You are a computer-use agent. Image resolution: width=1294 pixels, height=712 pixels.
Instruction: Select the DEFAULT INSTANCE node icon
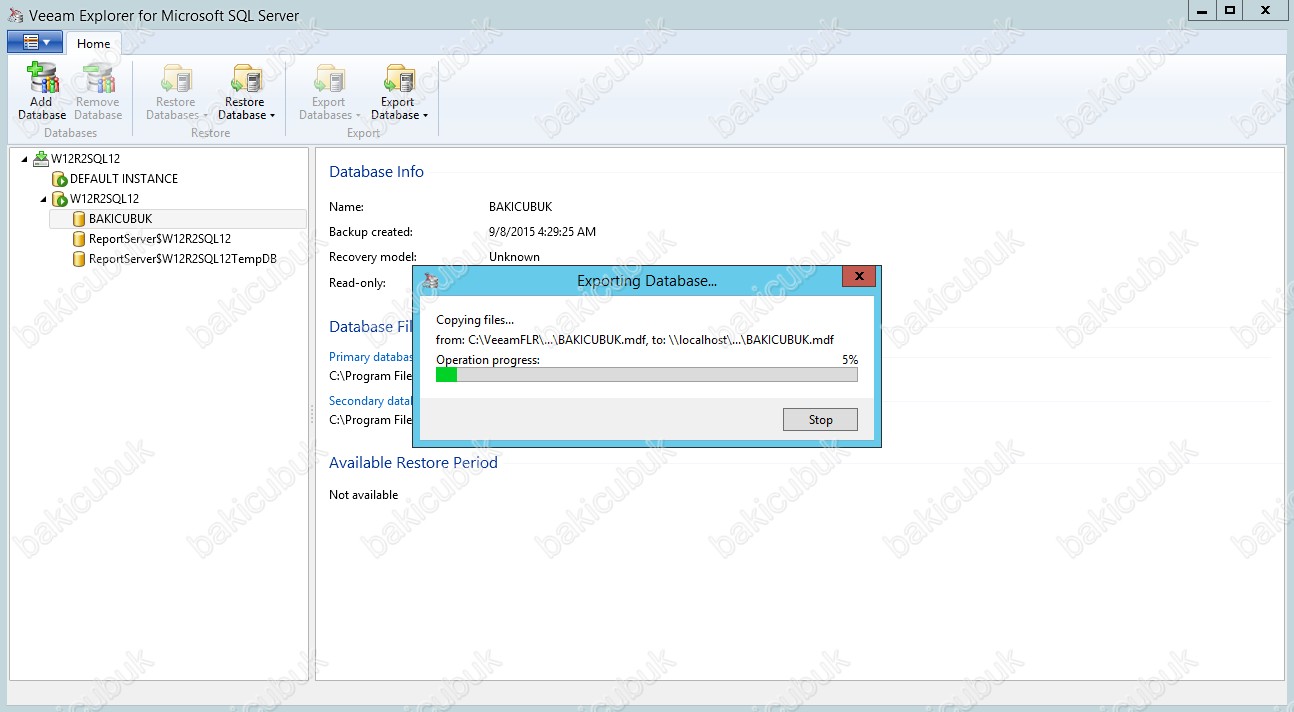(59, 179)
